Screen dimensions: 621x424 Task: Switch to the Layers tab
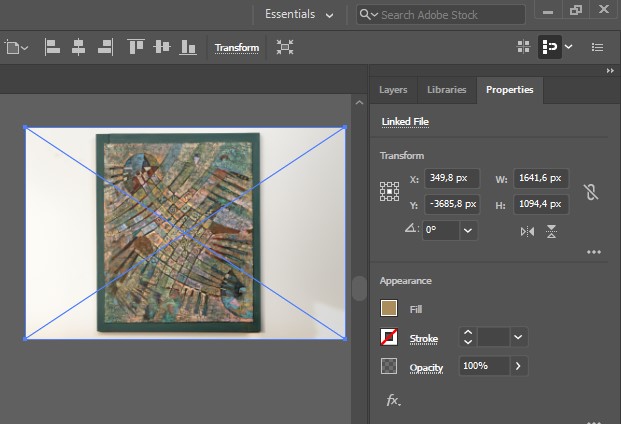point(393,89)
